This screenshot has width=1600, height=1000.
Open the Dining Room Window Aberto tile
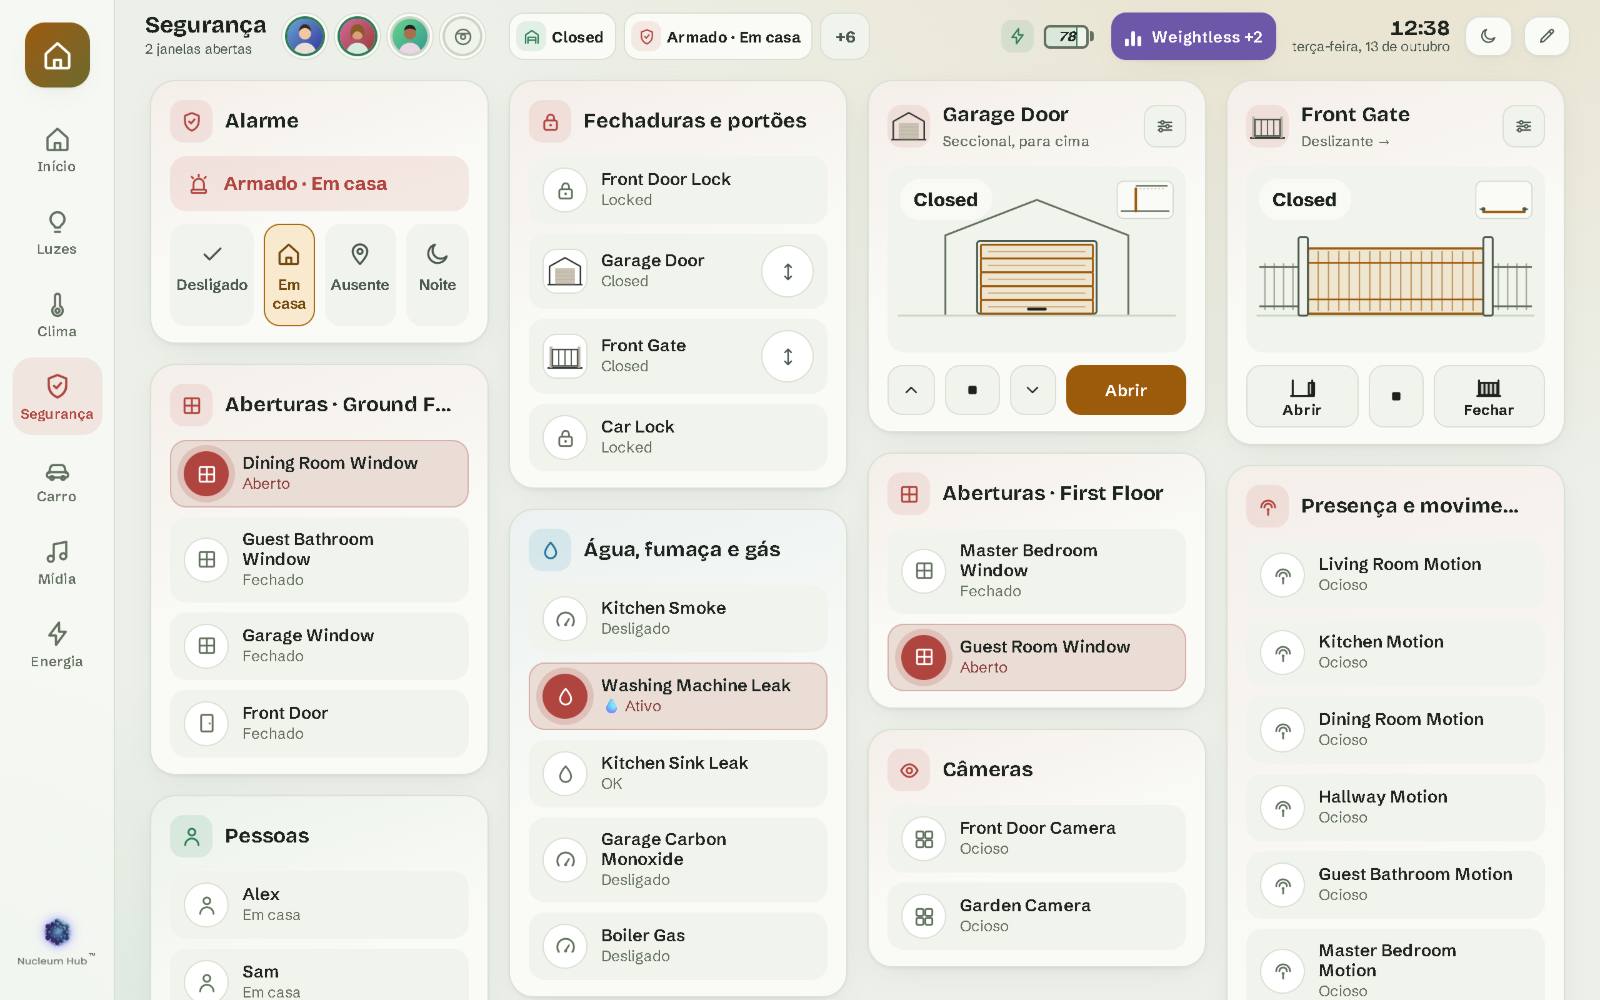pos(319,473)
